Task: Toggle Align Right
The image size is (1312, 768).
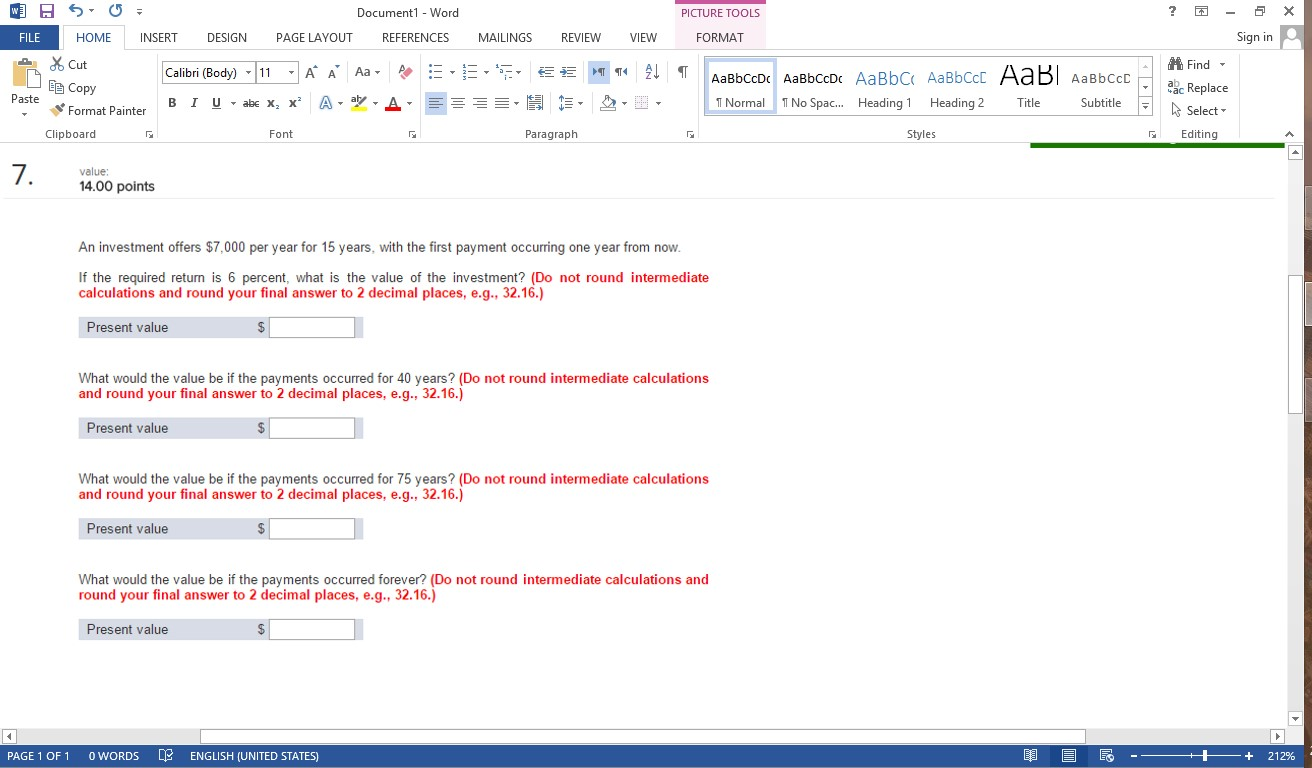Action: [x=480, y=103]
